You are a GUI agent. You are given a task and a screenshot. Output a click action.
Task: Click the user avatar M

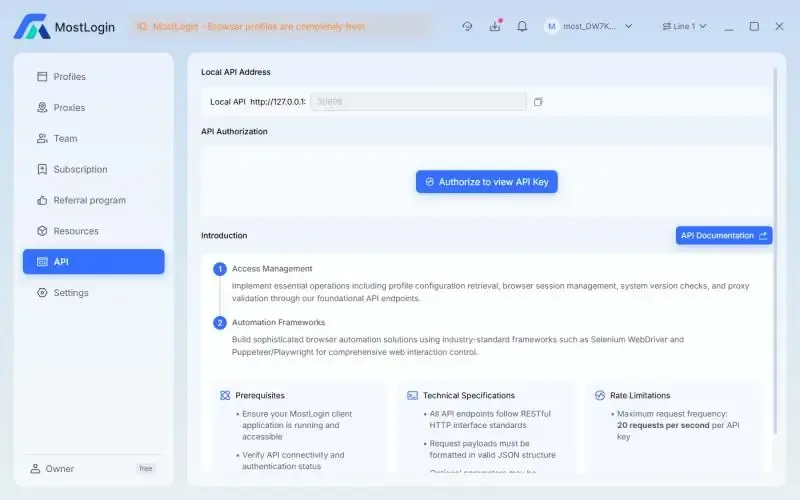[x=551, y=26]
